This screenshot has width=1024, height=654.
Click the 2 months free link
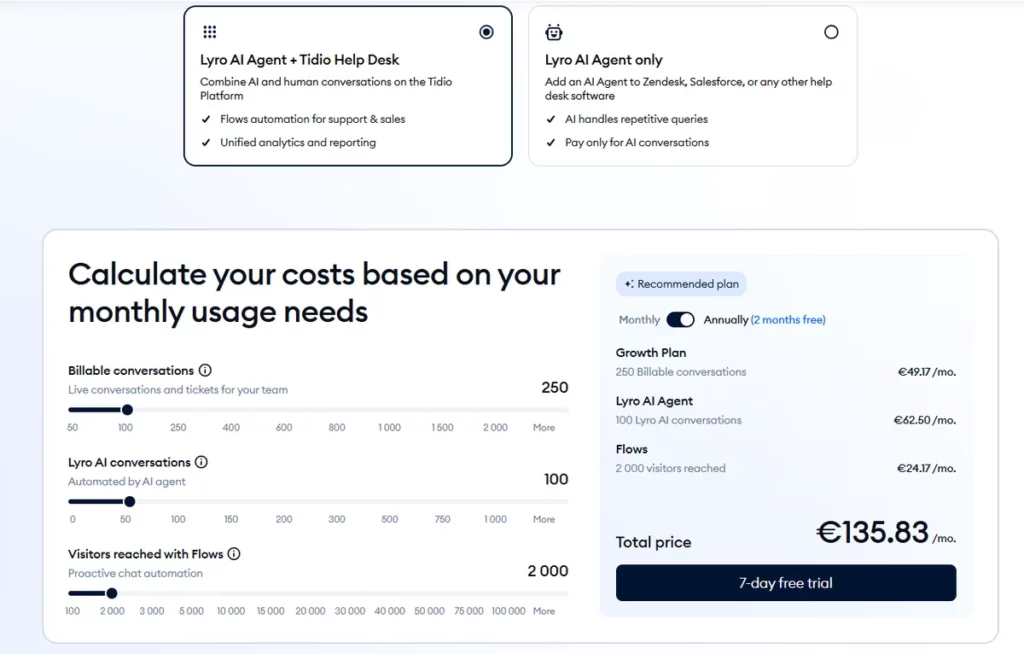(x=788, y=319)
